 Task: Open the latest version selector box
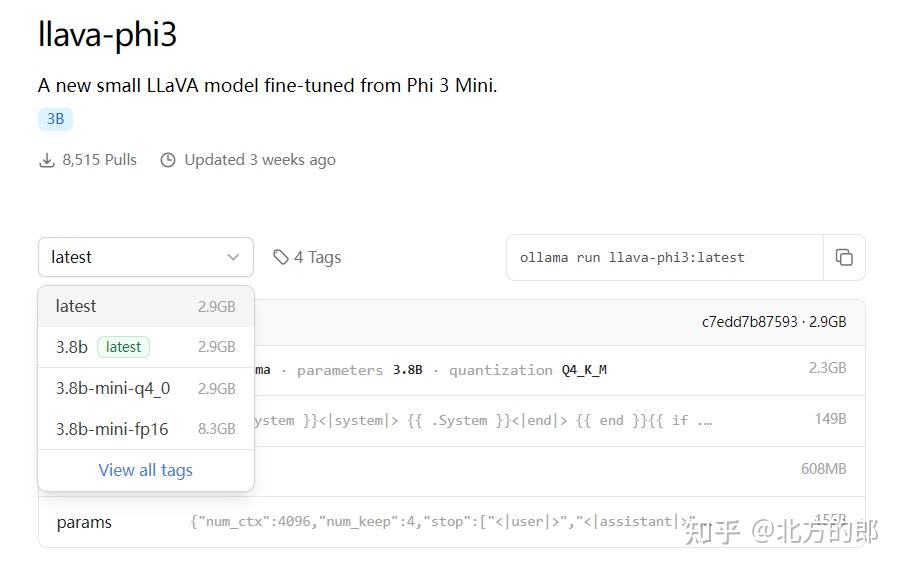145,258
